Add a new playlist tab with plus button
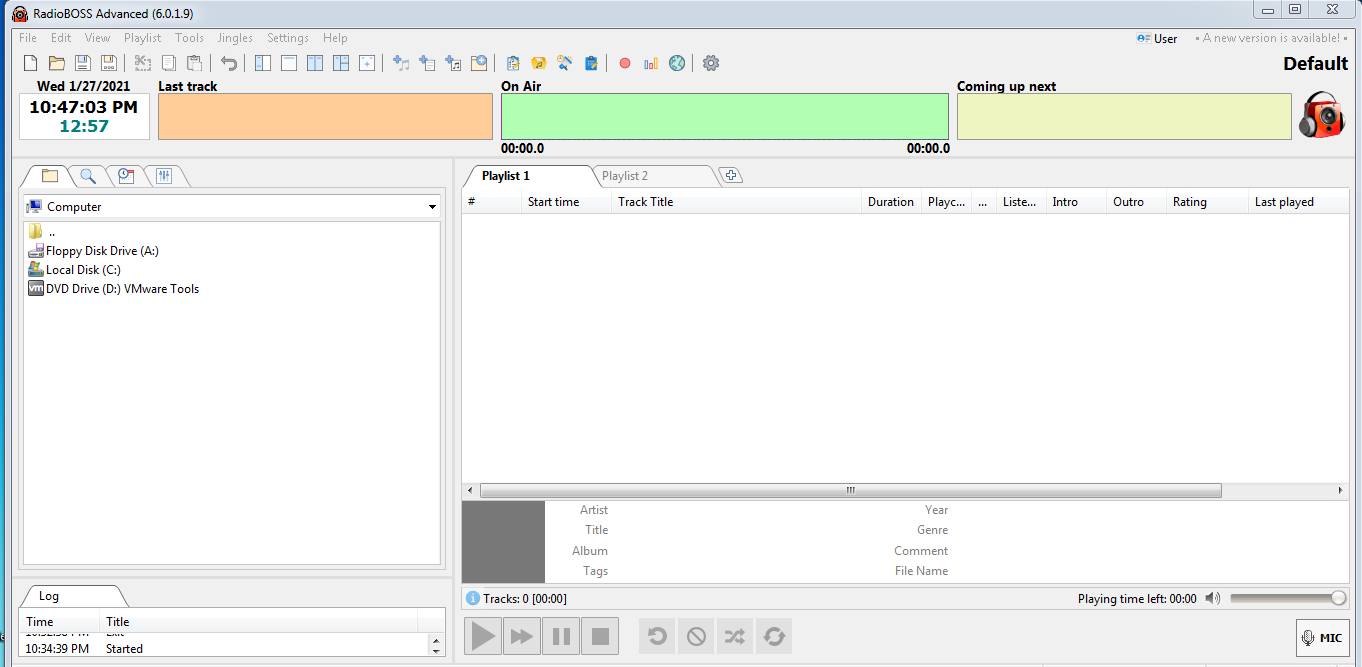The image size is (1362, 667). coord(731,176)
